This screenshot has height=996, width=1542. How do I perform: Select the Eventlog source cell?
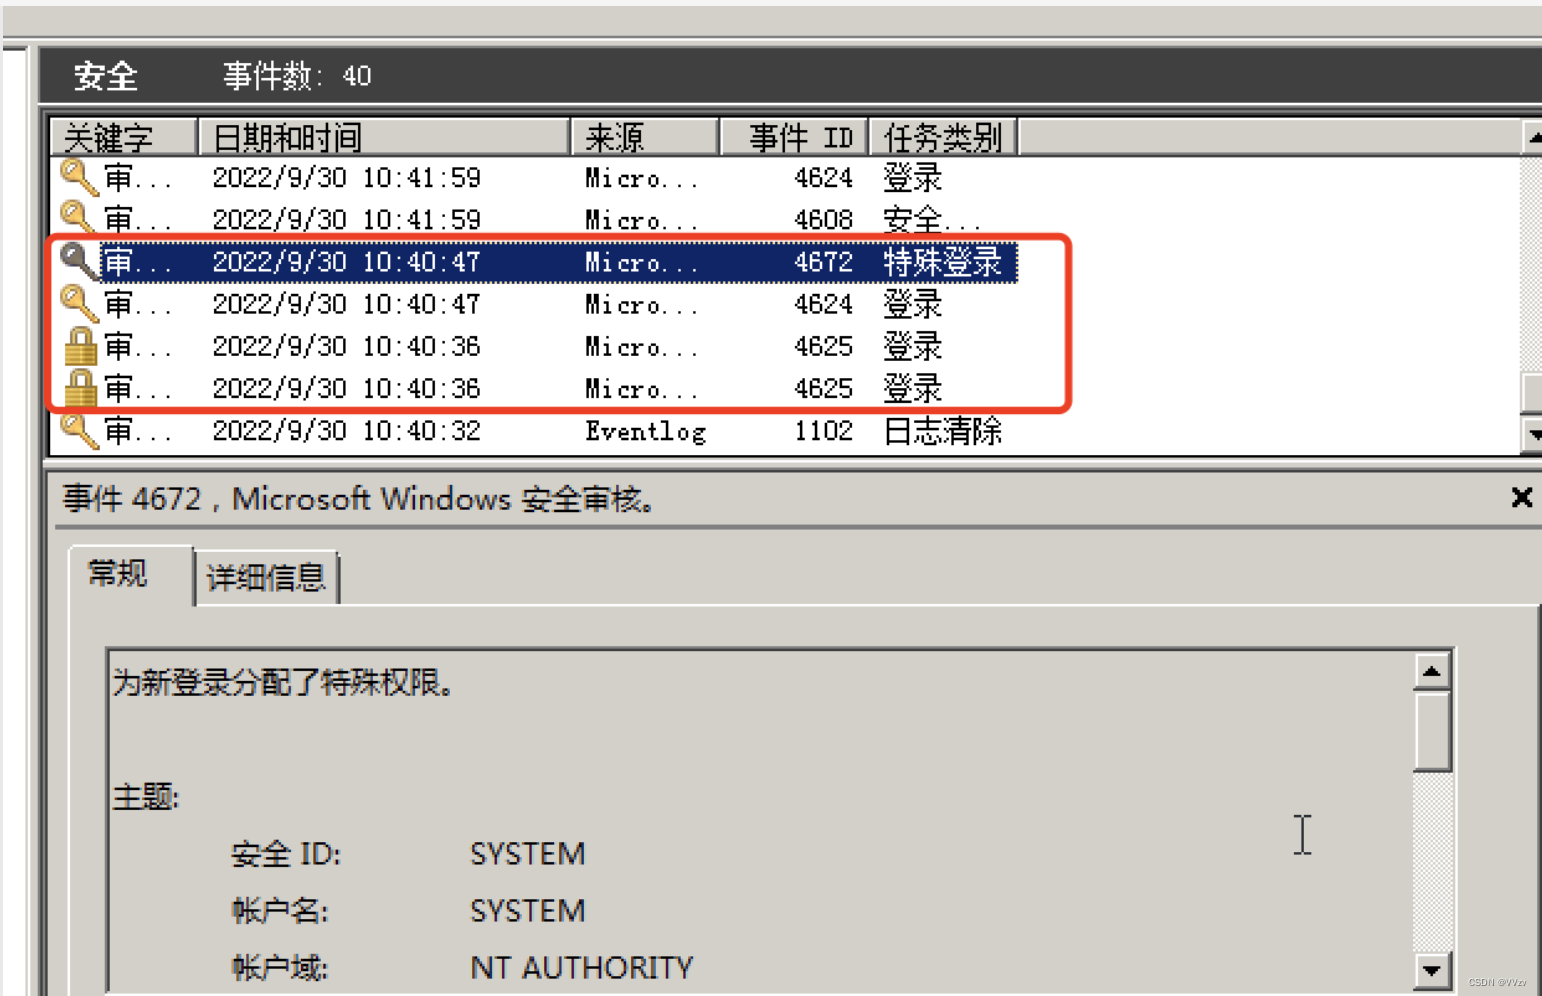(x=645, y=431)
